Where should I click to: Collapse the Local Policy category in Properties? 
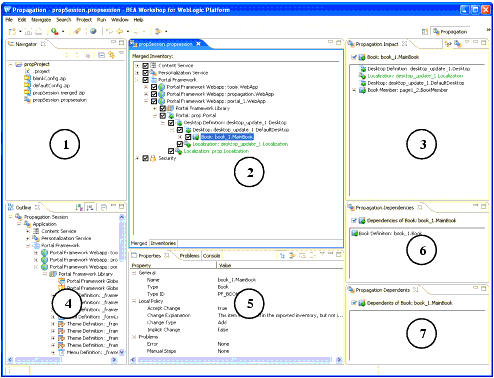coord(134,301)
